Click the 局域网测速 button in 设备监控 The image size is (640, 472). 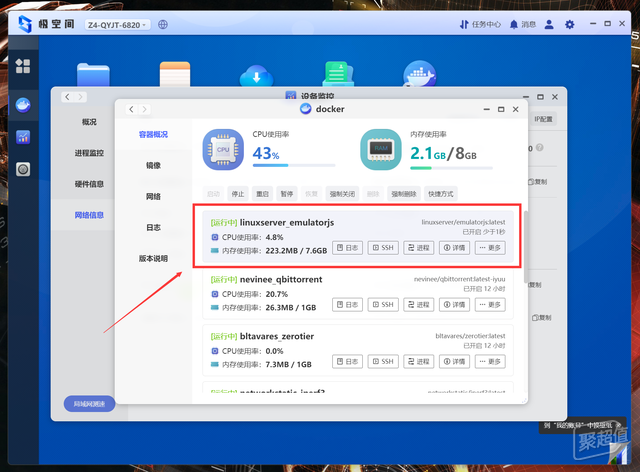click(89, 404)
